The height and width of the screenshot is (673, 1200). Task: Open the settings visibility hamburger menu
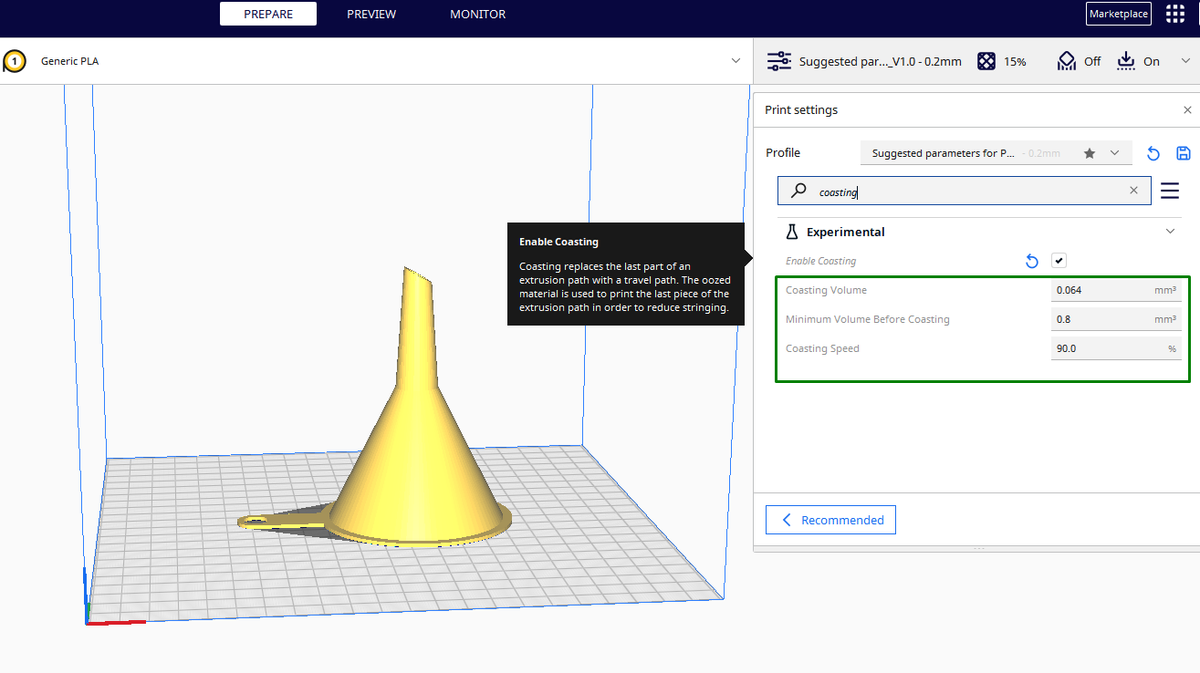[1169, 190]
